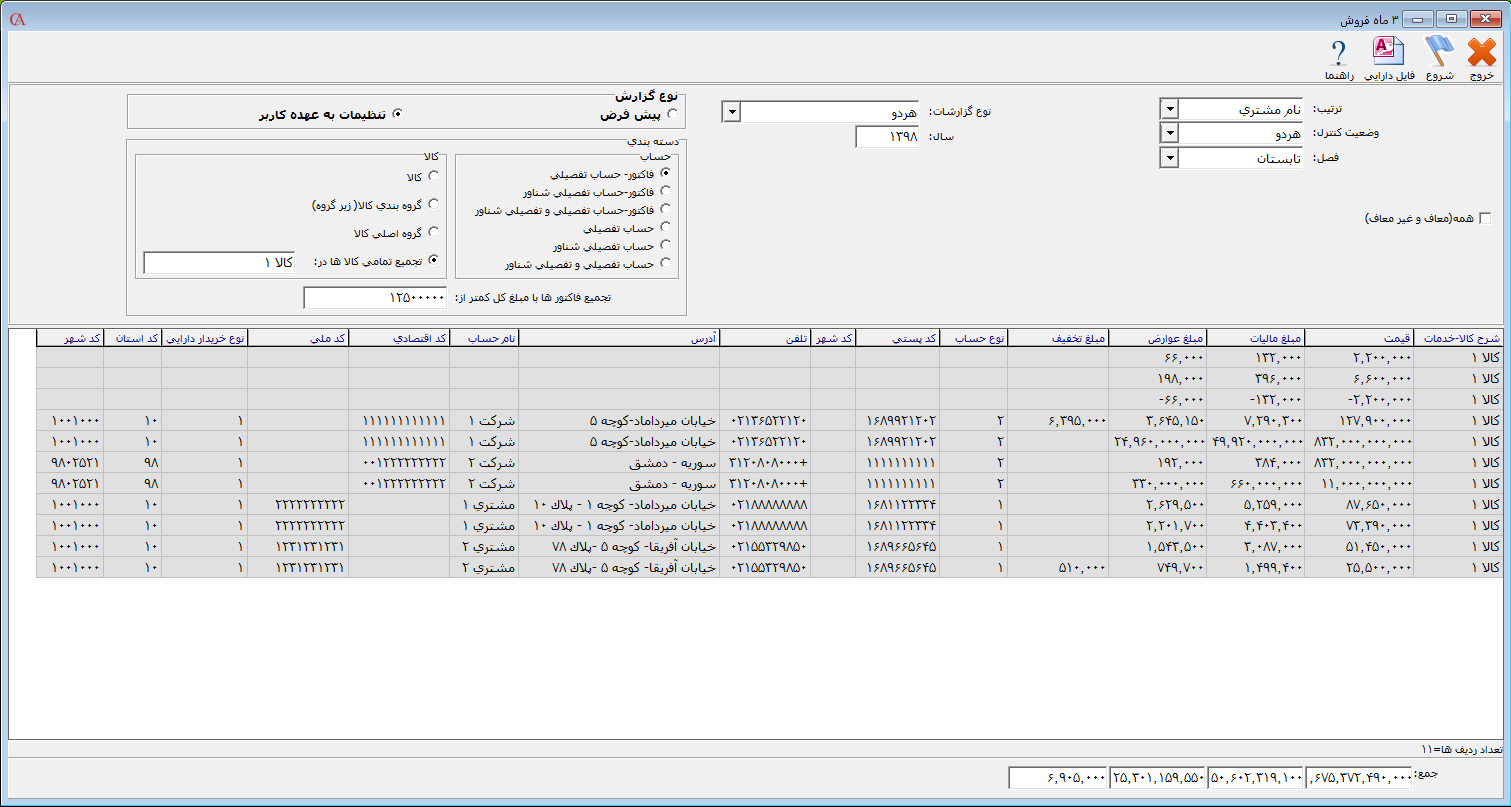Click the invoice aggregation amount threshold field
1511x807 pixels.
[x=375, y=298]
